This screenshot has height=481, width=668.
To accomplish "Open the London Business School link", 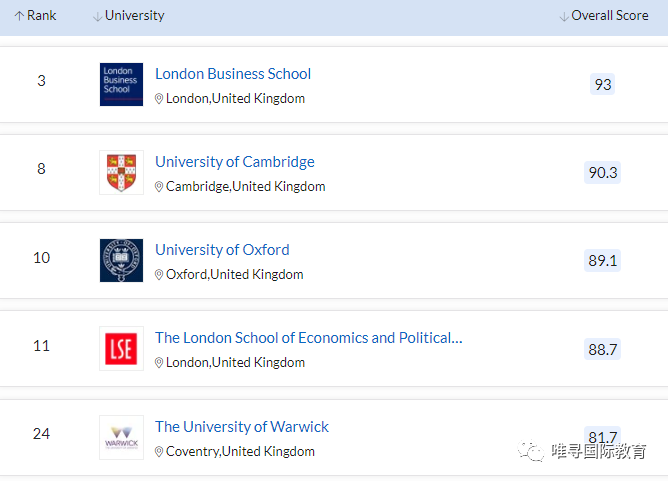I will click(x=233, y=74).
